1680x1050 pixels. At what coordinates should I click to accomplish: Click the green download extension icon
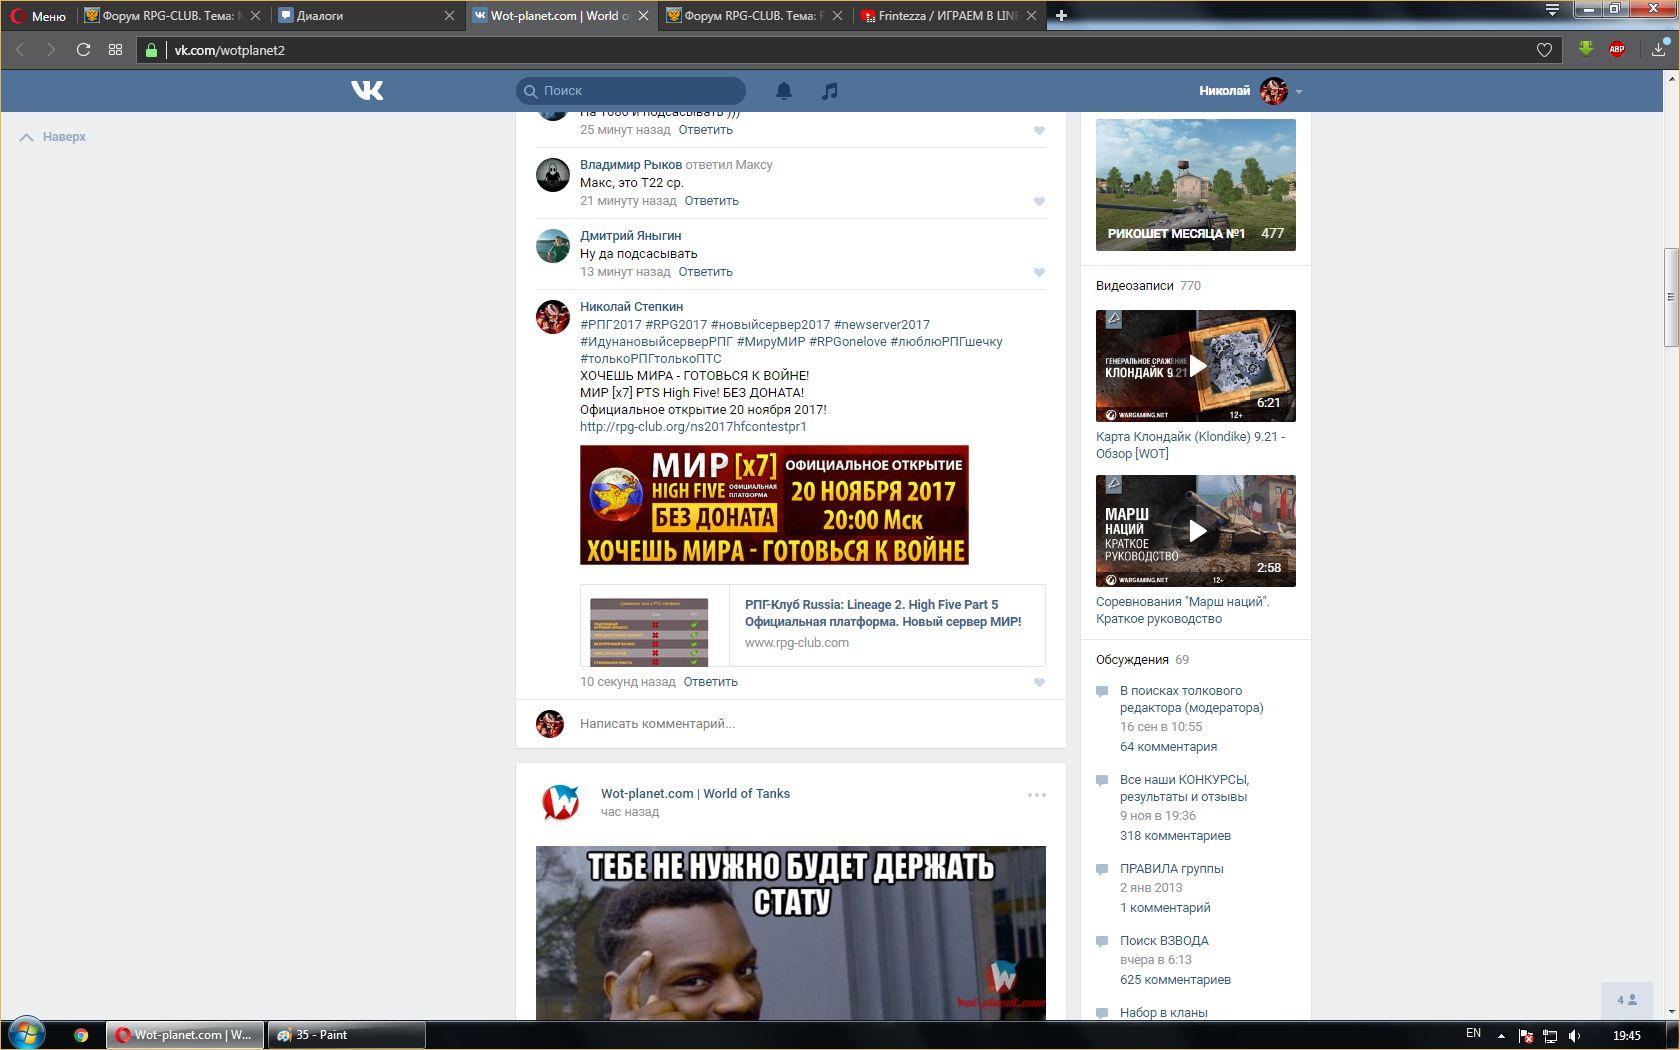1585,49
